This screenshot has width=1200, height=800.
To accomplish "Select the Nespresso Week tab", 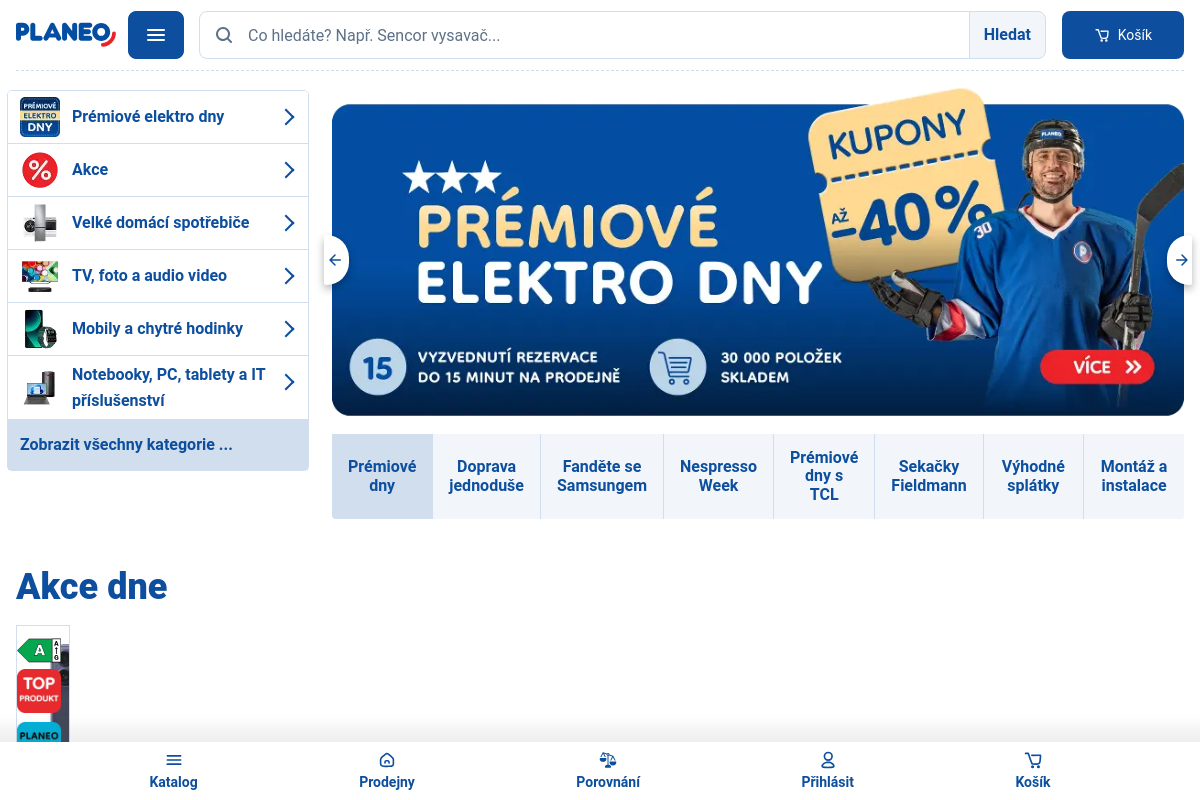I will click(x=718, y=476).
